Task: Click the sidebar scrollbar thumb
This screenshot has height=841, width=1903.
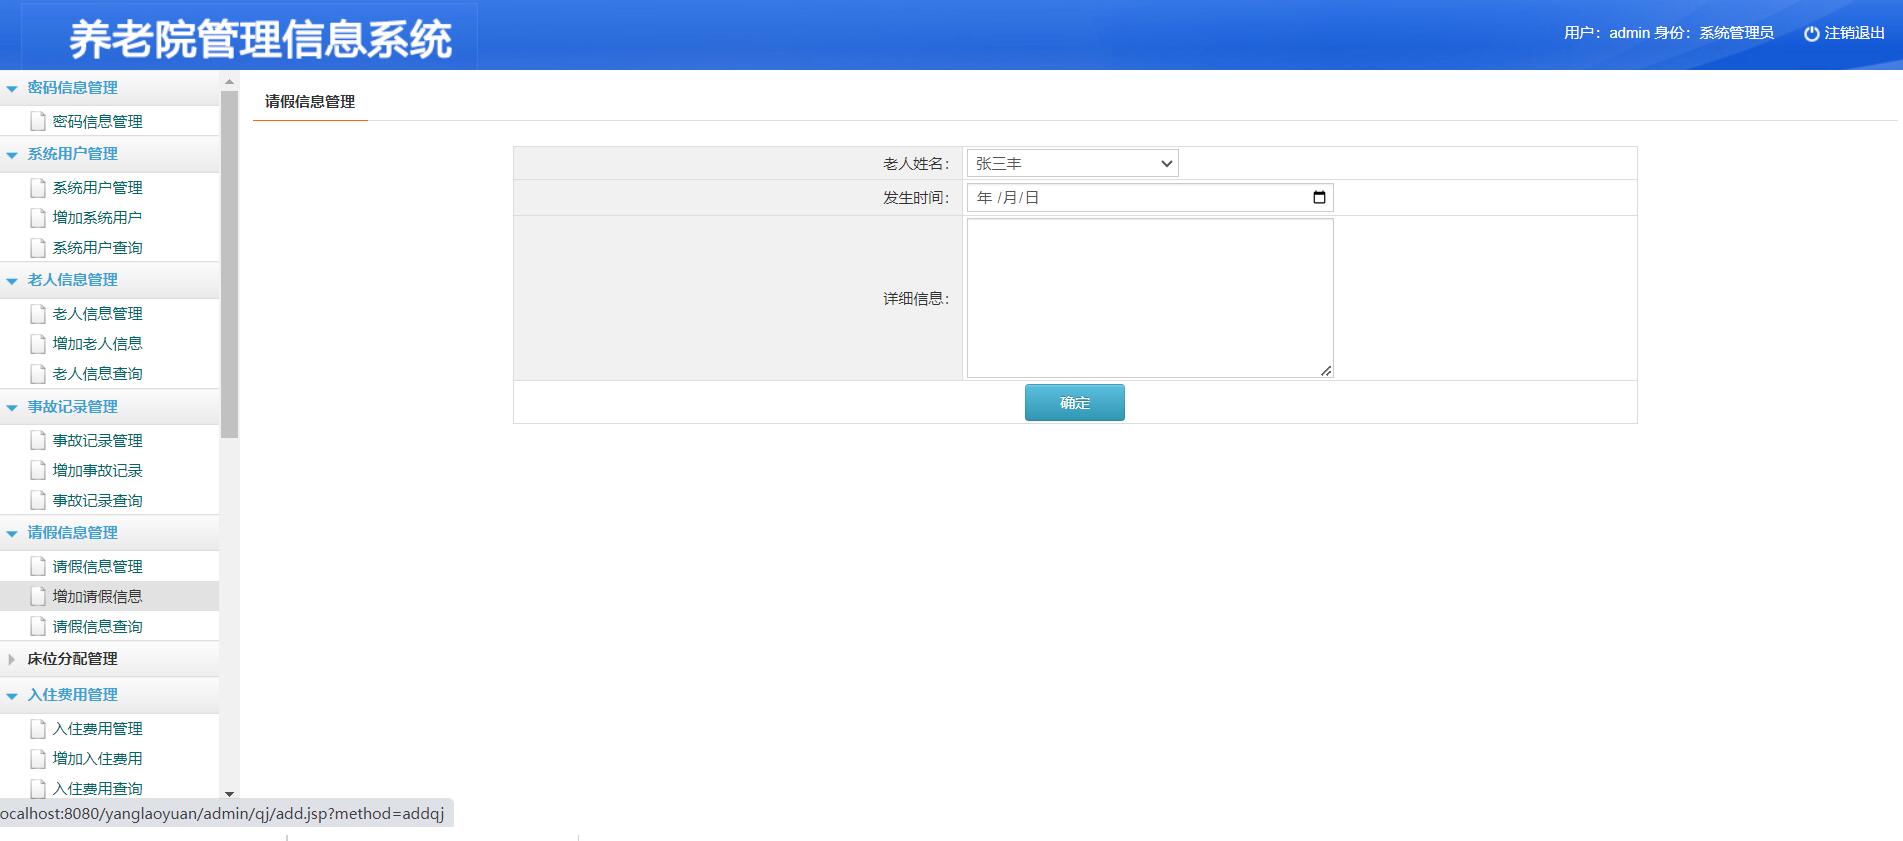Action: point(229,264)
